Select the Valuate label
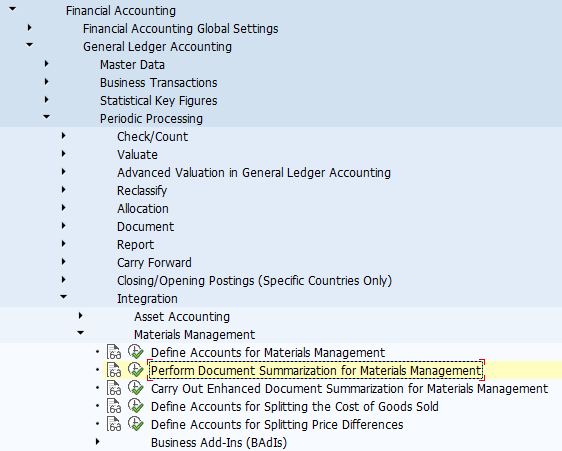This screenshot has height=451, width=562. point(137,155)
